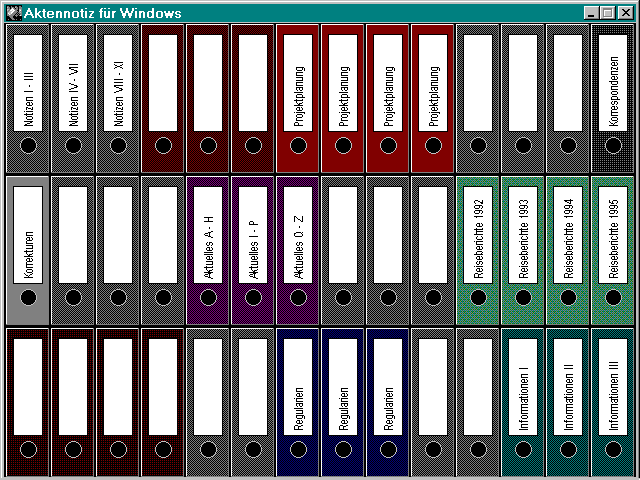Minimize the Aktennotiz window

tap(591, 13)
